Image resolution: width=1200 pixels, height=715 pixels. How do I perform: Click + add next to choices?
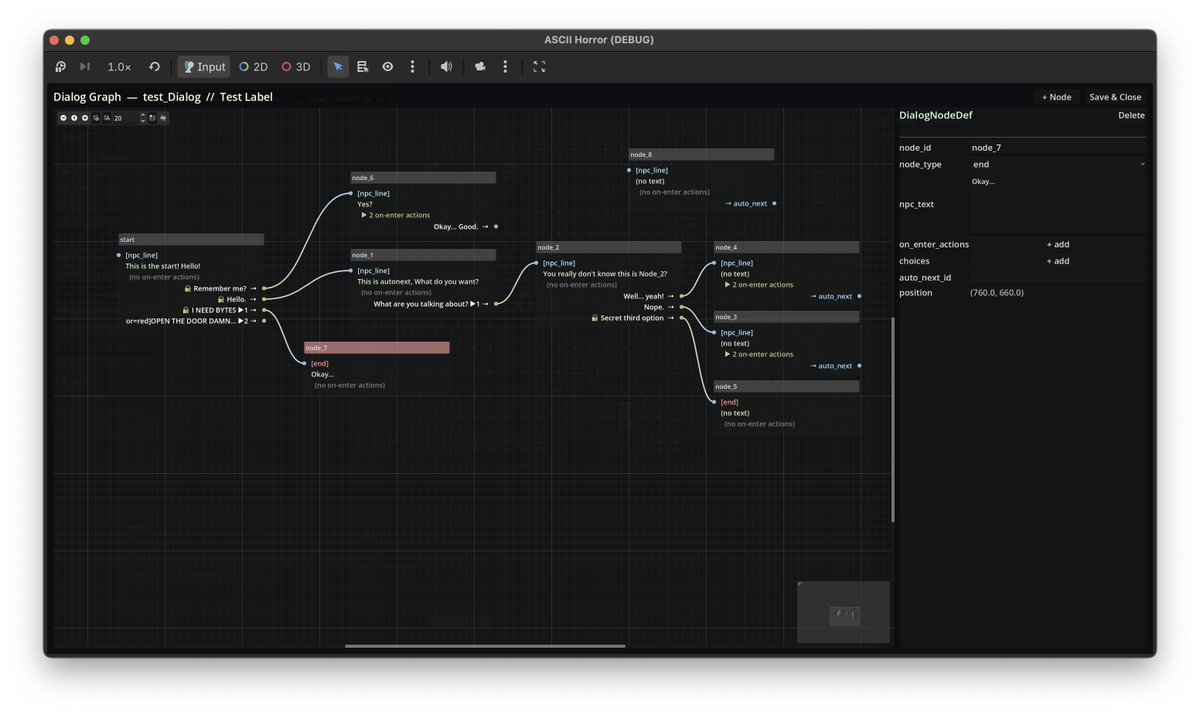(1058, 261)
